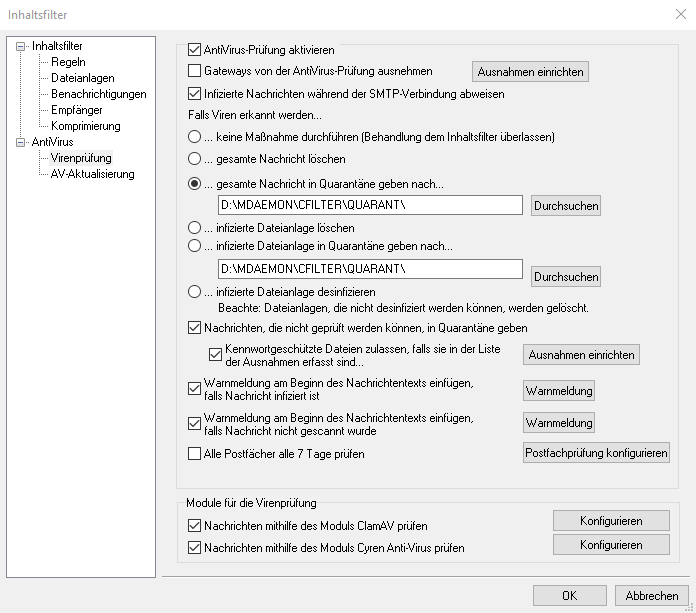Viewport: 696px width, 613px height.
Task: Click the first Durchsuchen button
Action: click(x=566, y=206)
